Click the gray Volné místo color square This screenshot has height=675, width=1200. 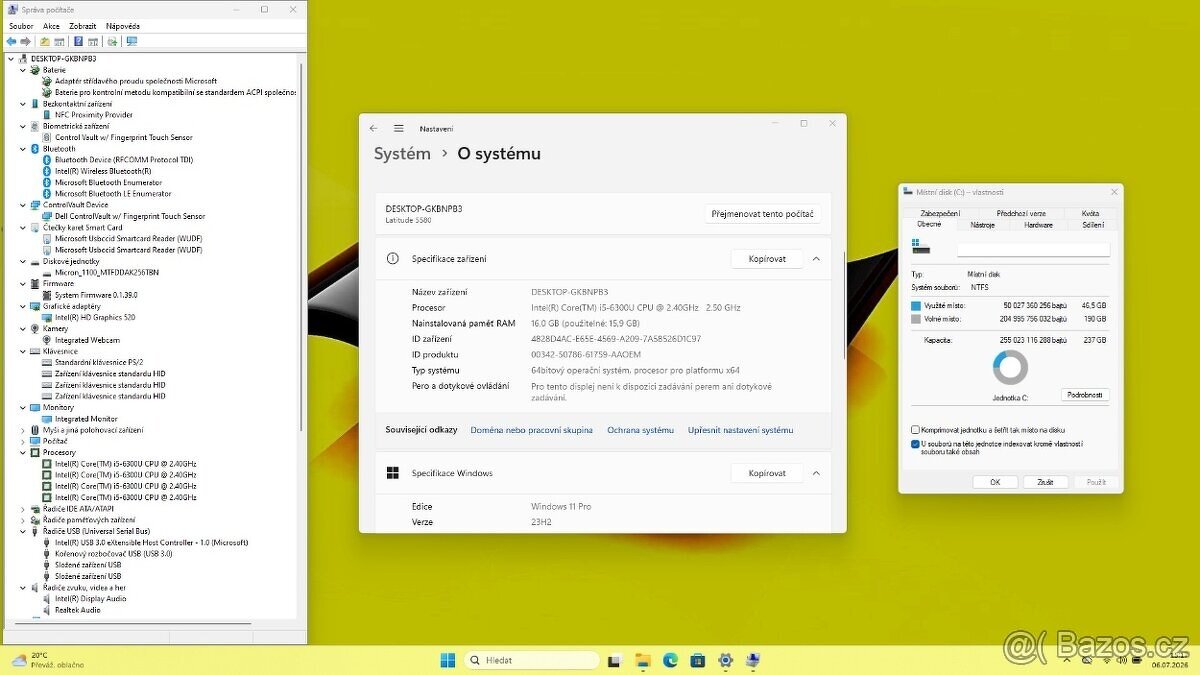[x=916, y=320]
